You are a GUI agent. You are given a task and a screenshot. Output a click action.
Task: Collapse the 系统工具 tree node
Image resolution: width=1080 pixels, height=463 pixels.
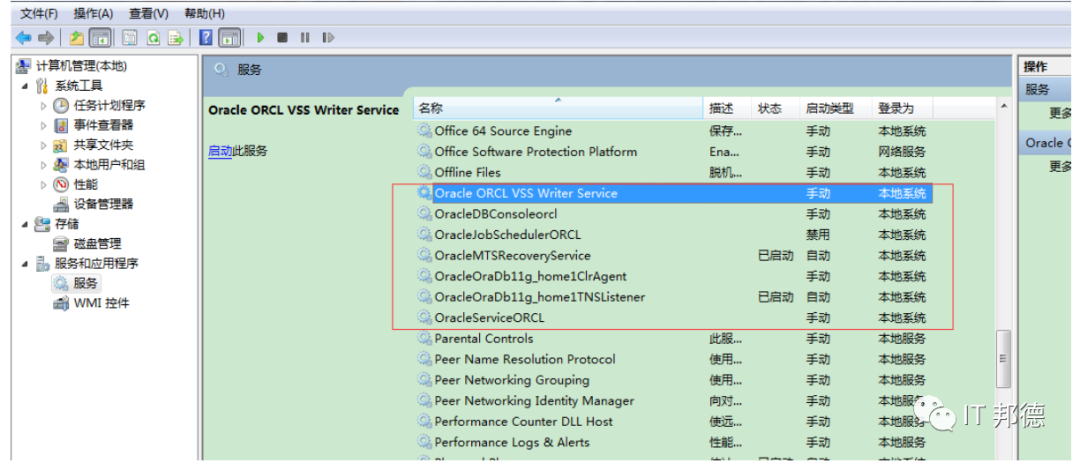[x=25, y=86]
